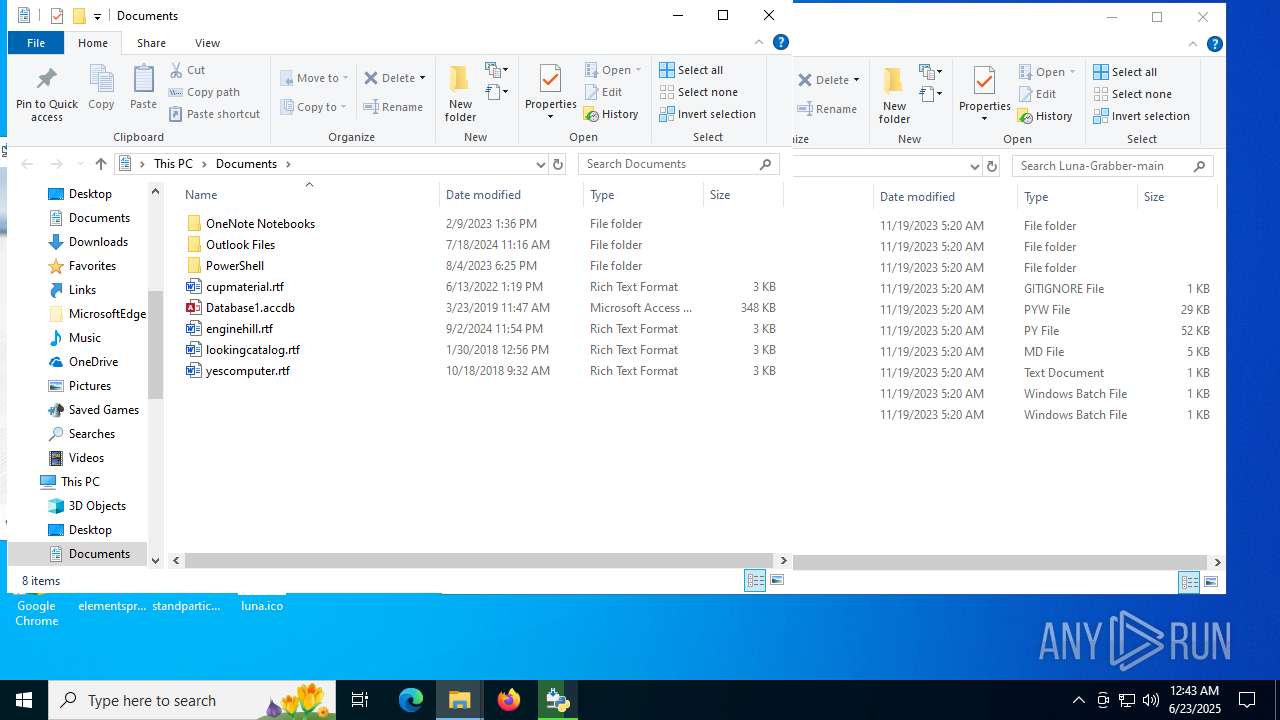
Task: Click the Search Documents field
Action: tap(679, 164)
